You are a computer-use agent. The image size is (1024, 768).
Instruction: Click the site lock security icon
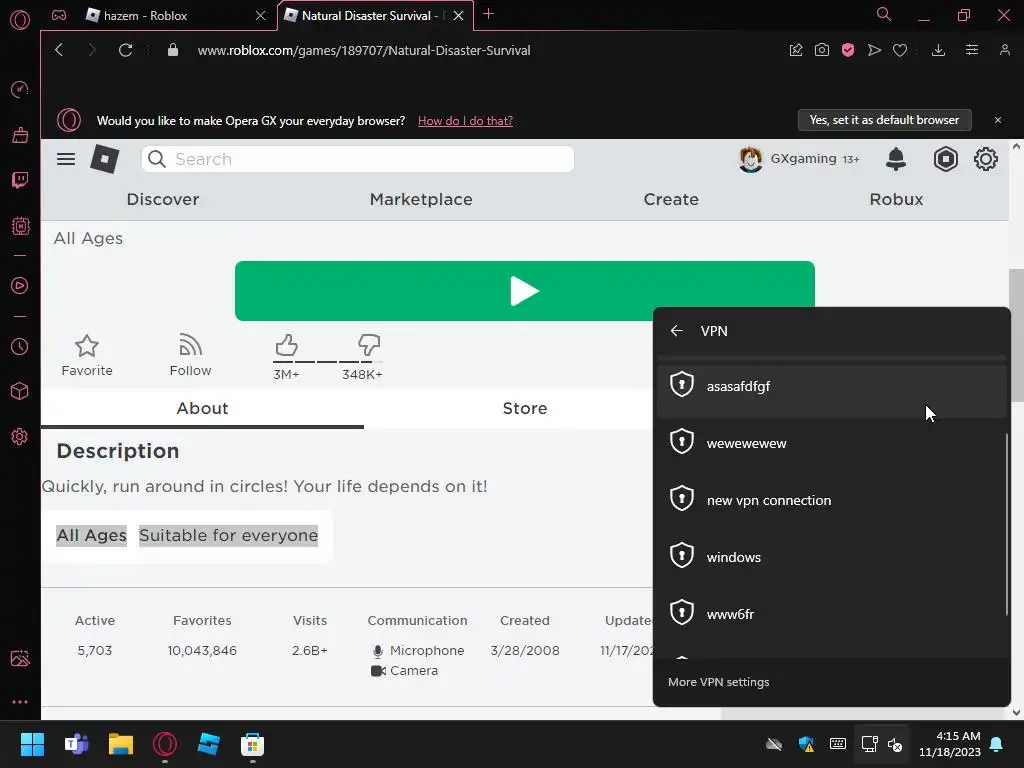point(173,50)
